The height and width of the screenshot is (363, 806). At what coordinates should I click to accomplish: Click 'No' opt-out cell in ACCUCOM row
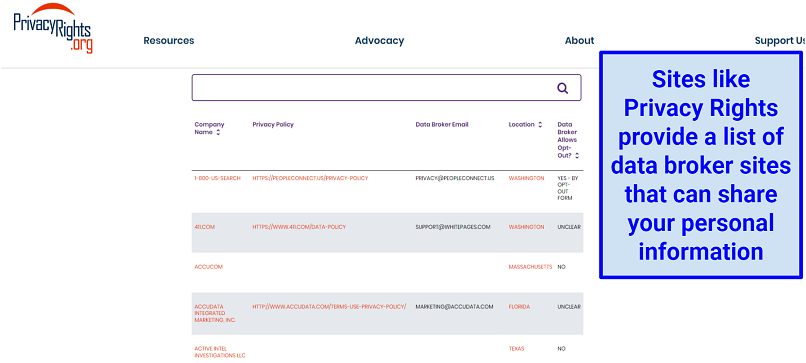point(561,267)
